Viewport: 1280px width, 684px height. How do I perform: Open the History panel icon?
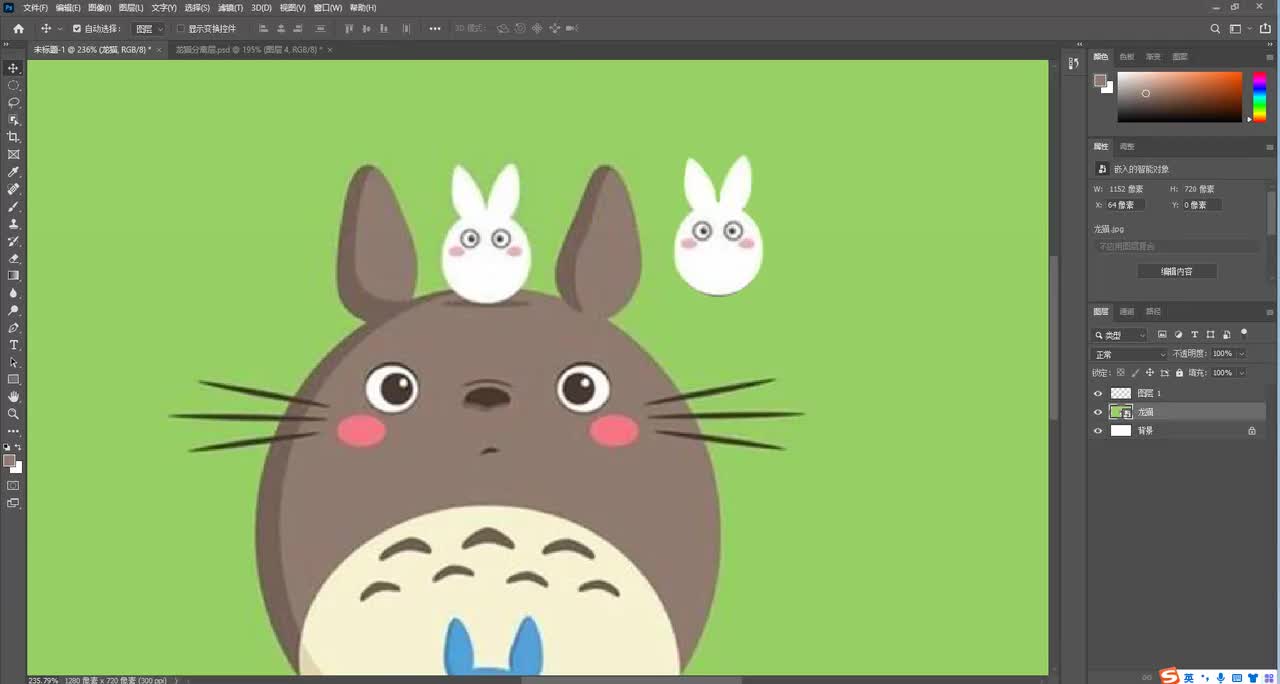[1073, 63]
